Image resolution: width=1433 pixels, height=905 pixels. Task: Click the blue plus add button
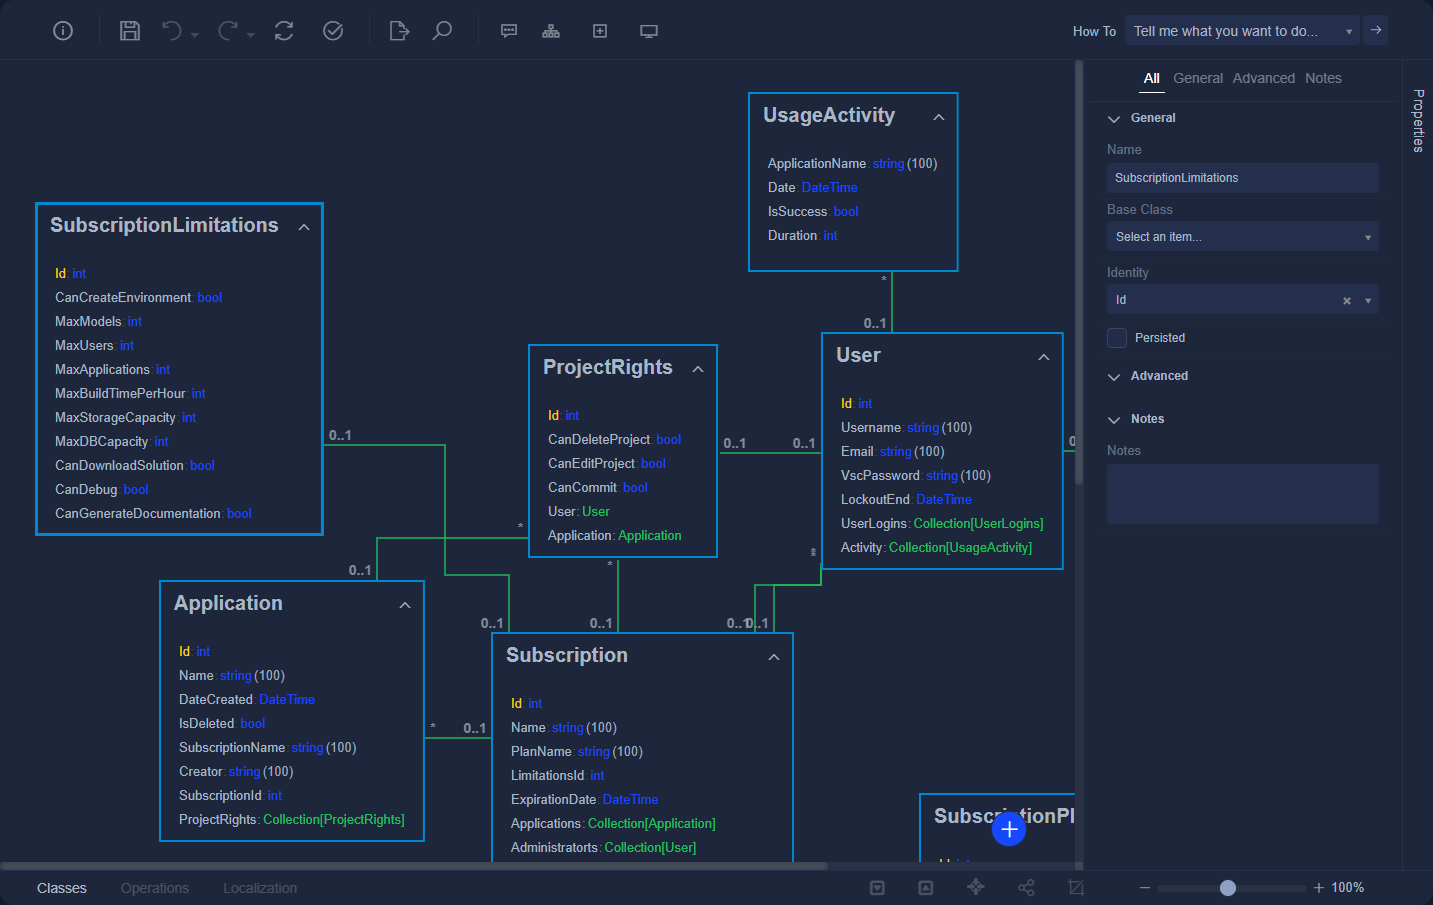point(1009,829)
